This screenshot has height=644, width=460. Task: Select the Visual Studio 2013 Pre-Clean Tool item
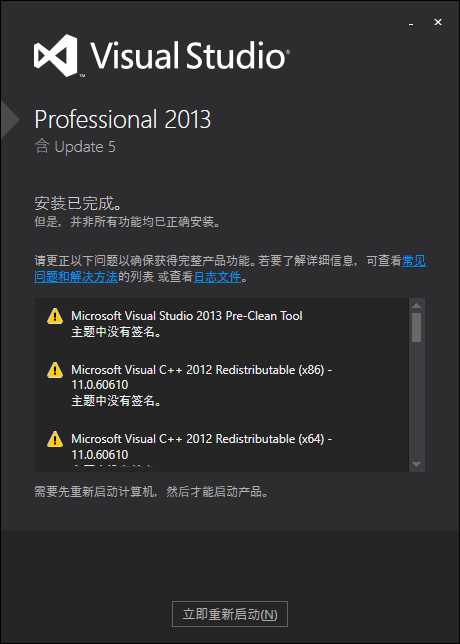pos(187,323)
